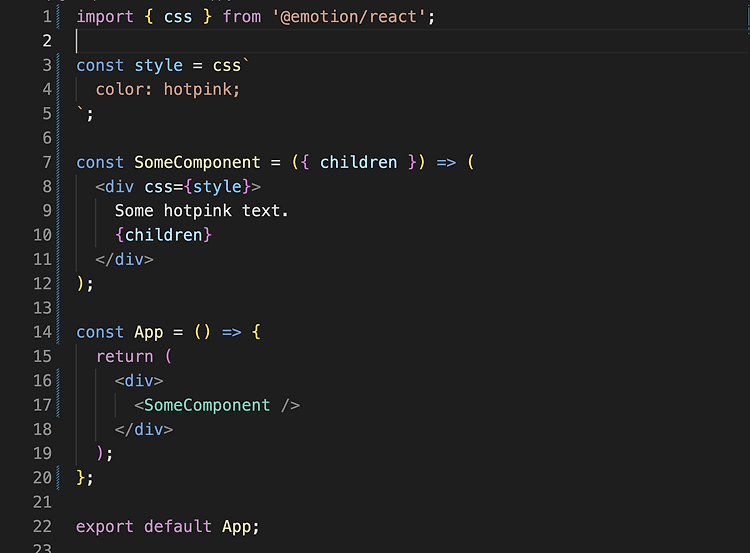The width and height of the screenshot is (750, 553).
Task: Click 'App' identifier on line 14
Action: click(148, 333)
